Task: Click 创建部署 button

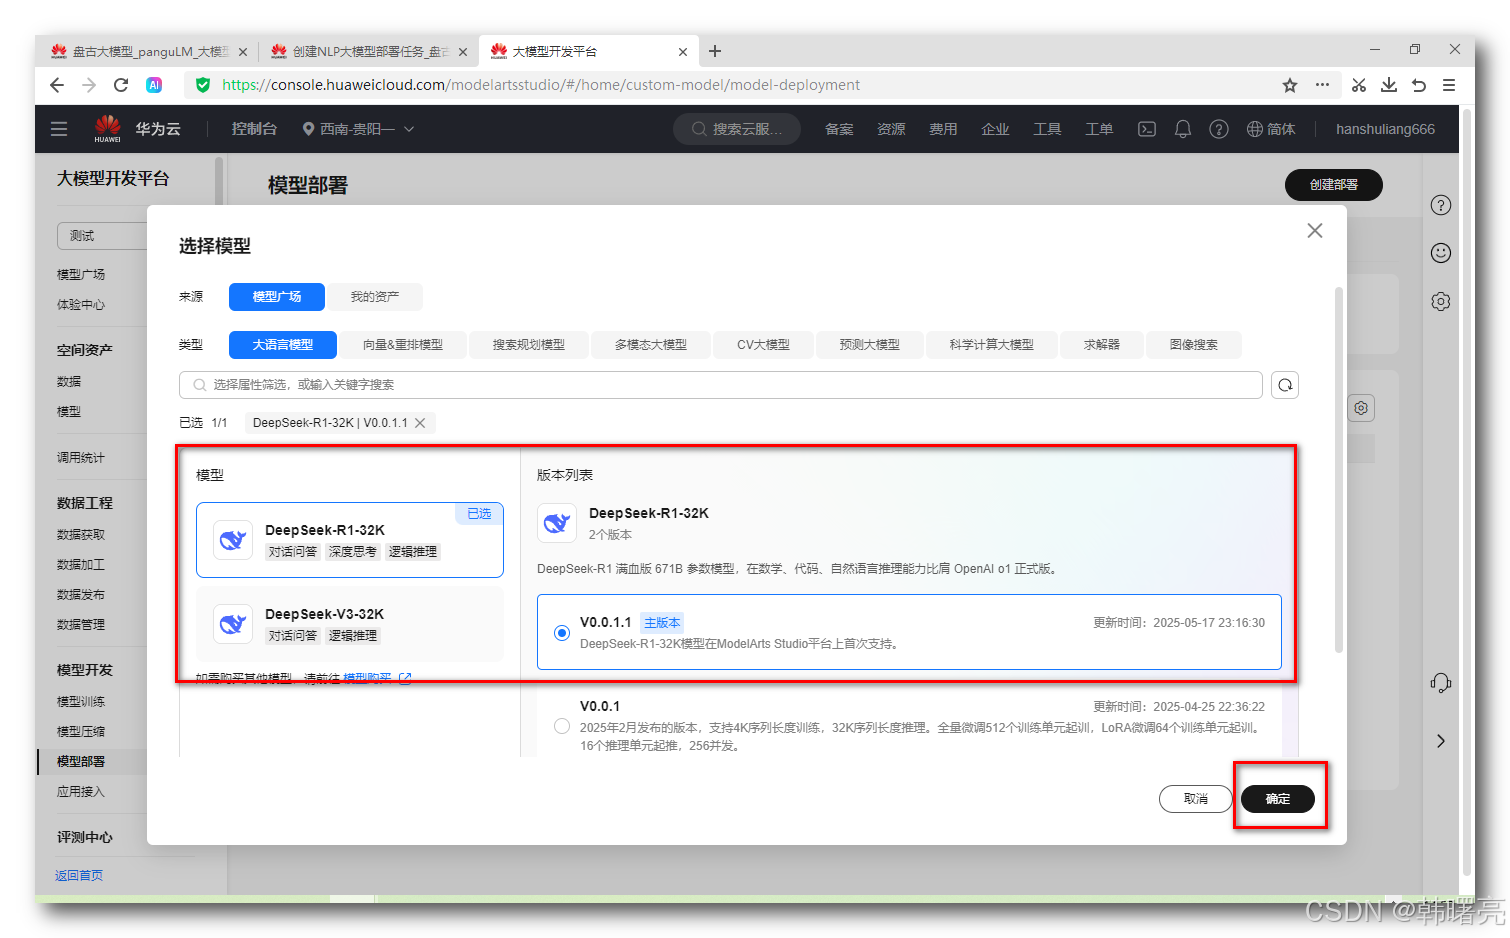Action: [1334, 185]
